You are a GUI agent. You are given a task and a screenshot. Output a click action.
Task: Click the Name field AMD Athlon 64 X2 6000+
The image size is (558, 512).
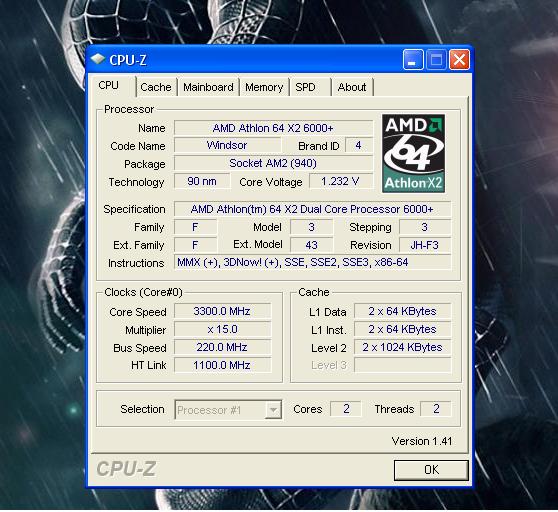tap(273, 128)
